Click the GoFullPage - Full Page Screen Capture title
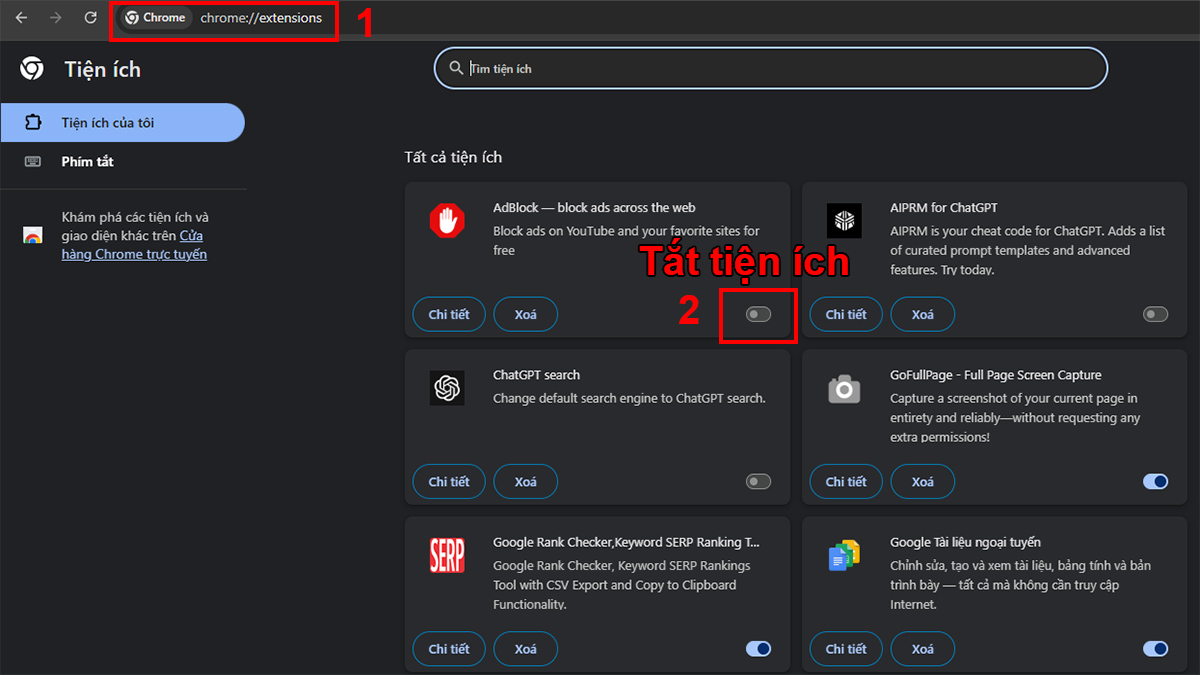1200x675 pixels. coord(996,375)
